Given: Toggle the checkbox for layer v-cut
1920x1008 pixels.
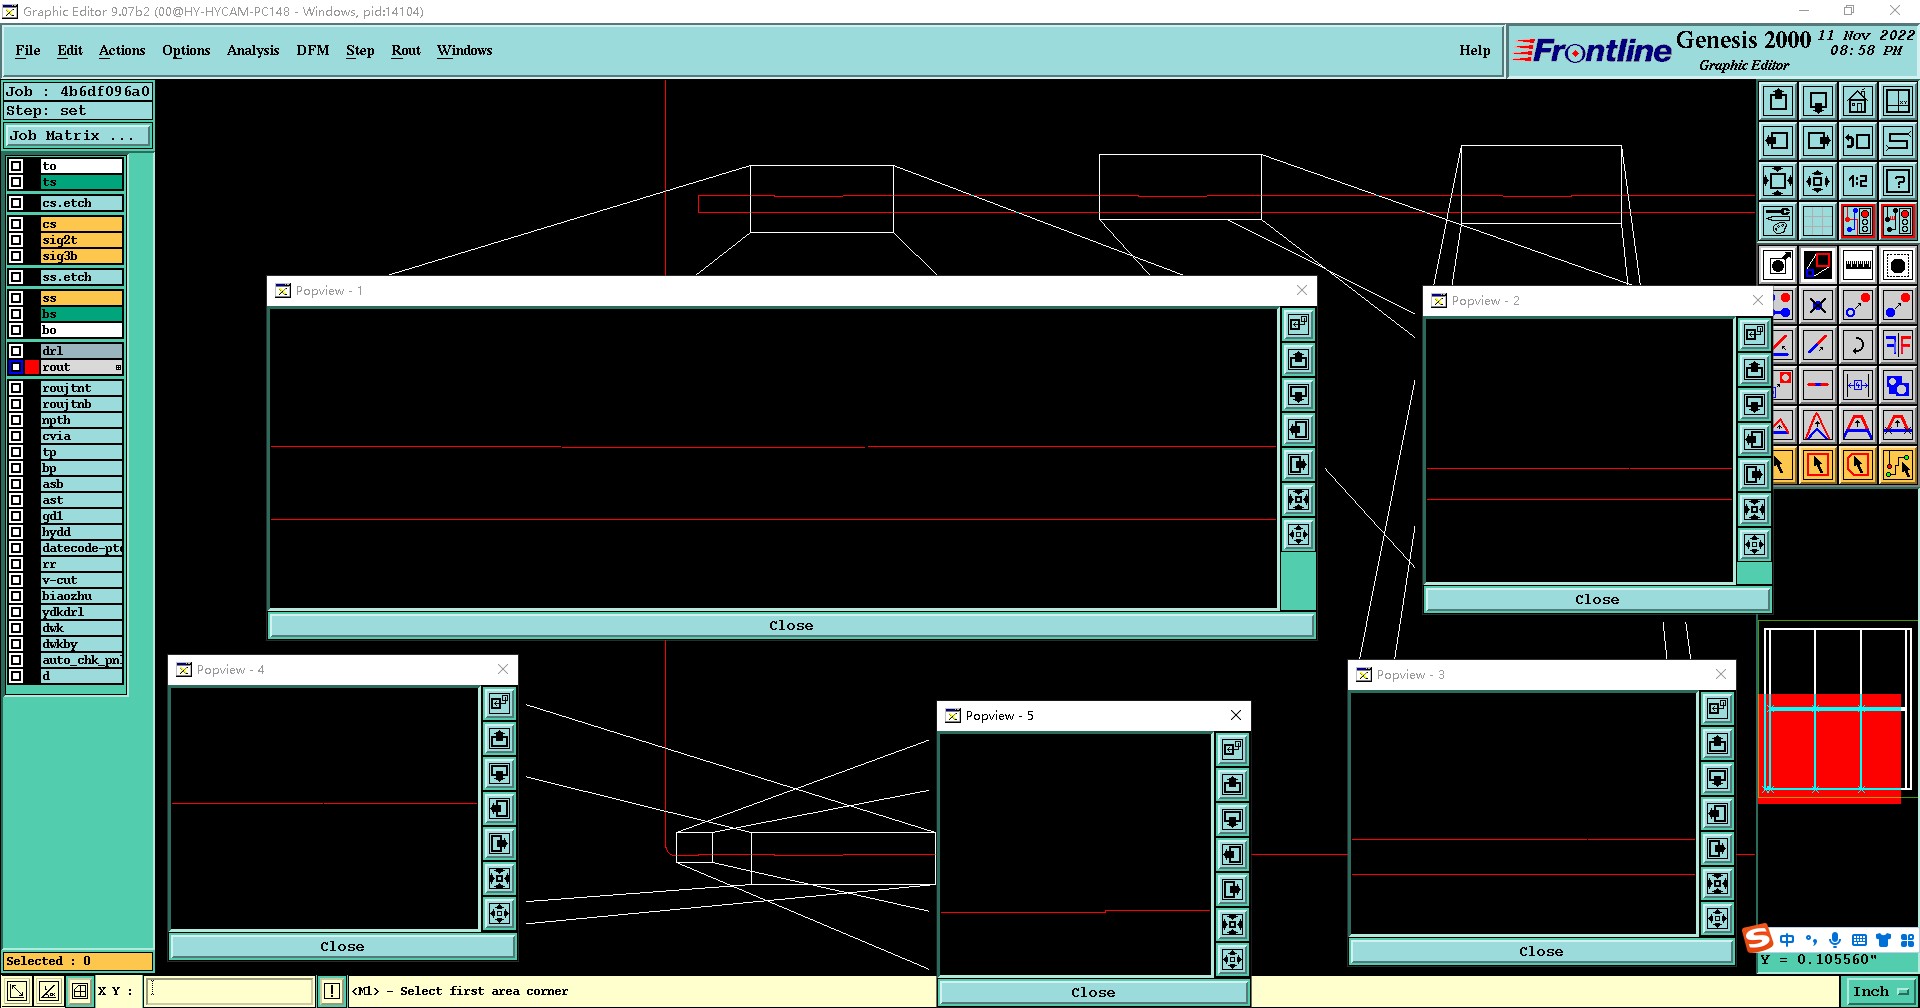Looking at the screenshot, I should 16,580.
